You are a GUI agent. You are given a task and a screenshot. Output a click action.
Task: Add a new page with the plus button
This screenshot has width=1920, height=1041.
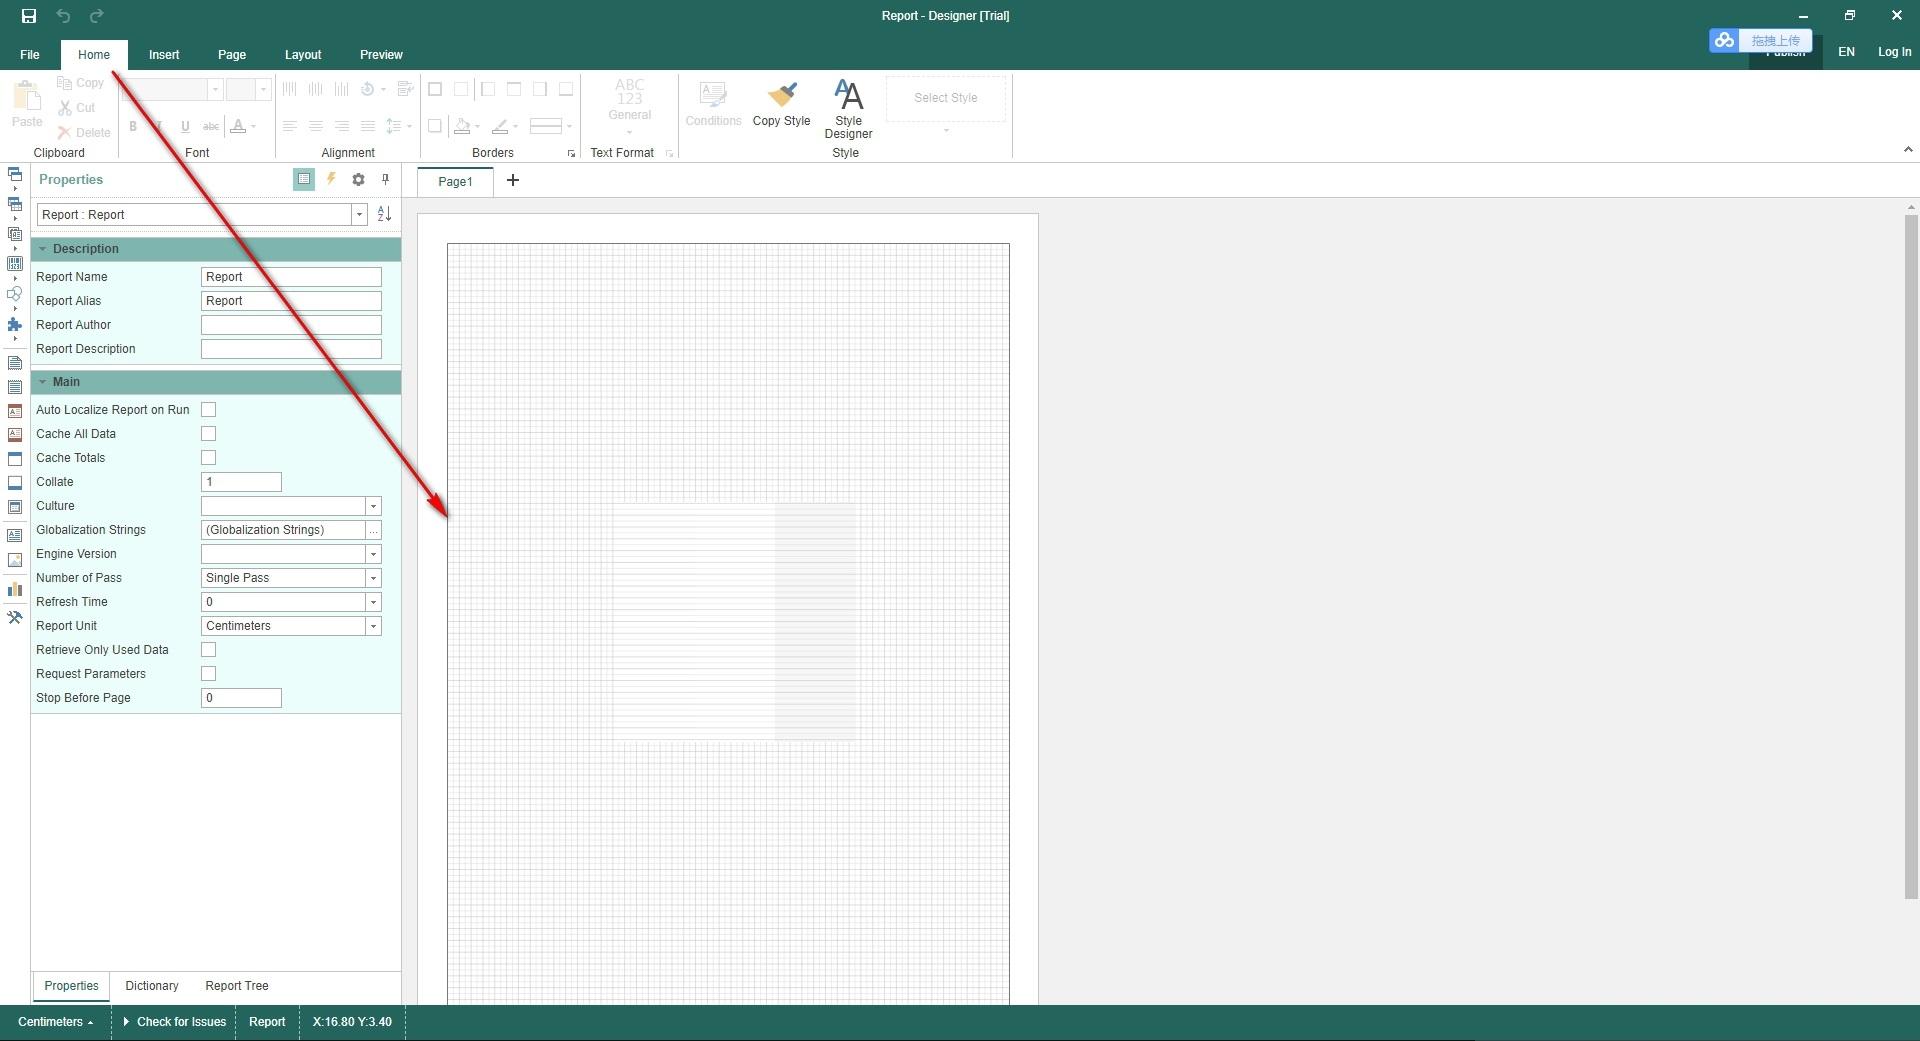point(513,181)
